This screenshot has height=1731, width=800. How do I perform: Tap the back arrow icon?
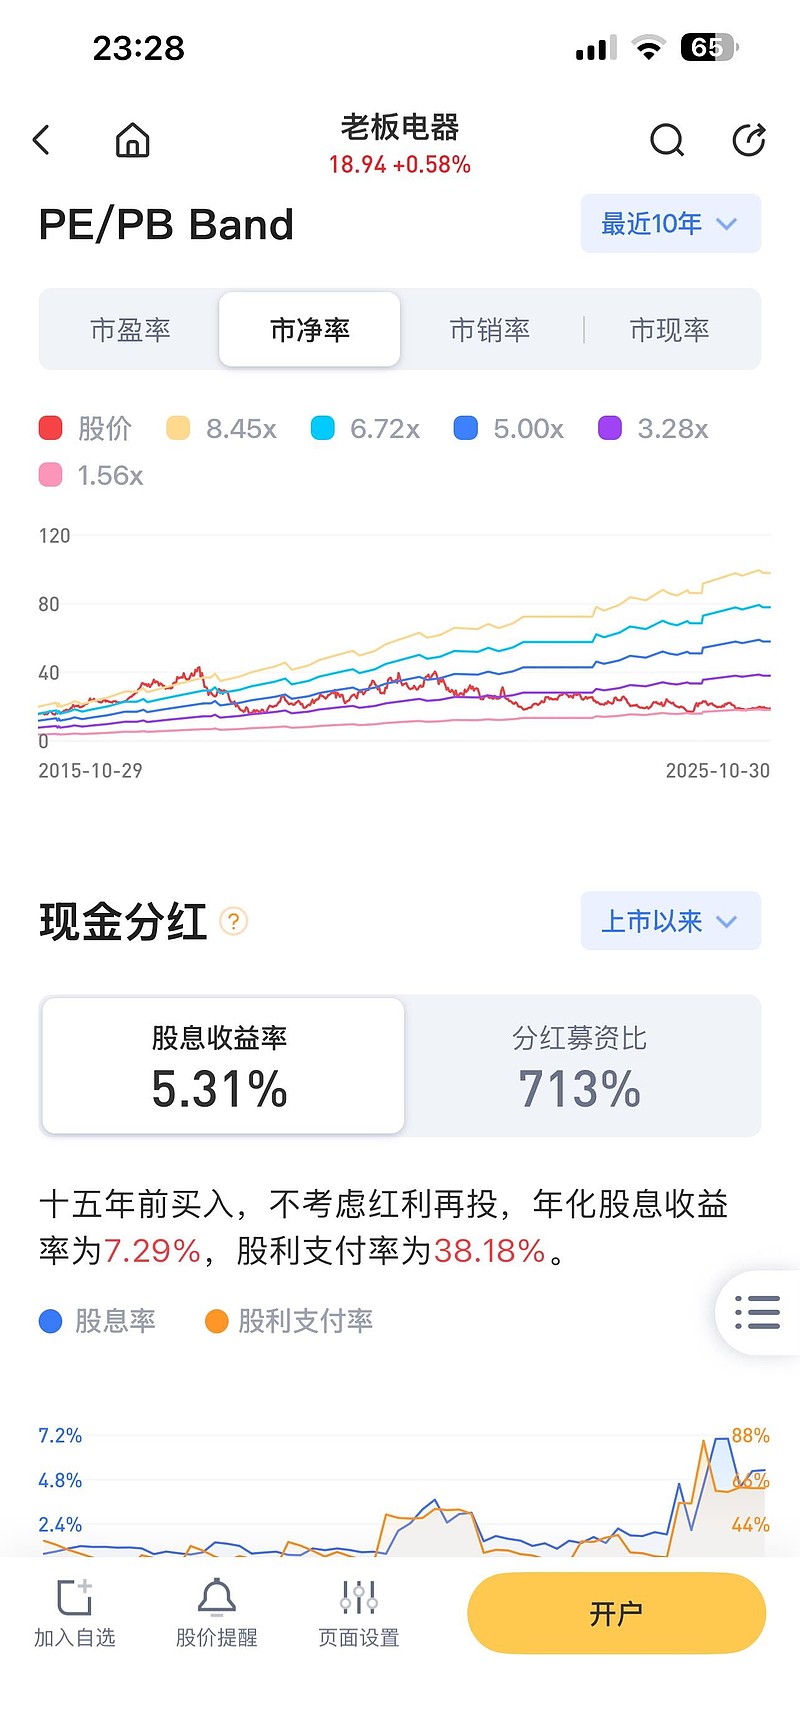[42, 140]
